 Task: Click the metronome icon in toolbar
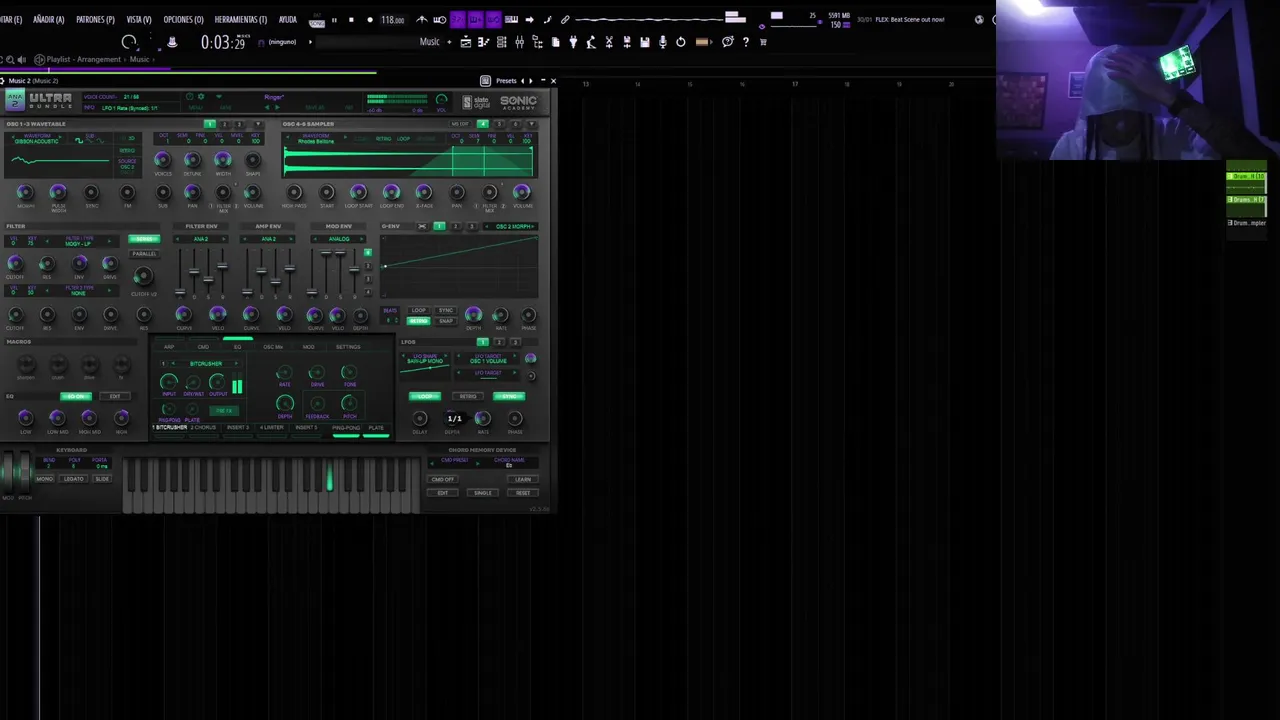click(x=422, y=19)
